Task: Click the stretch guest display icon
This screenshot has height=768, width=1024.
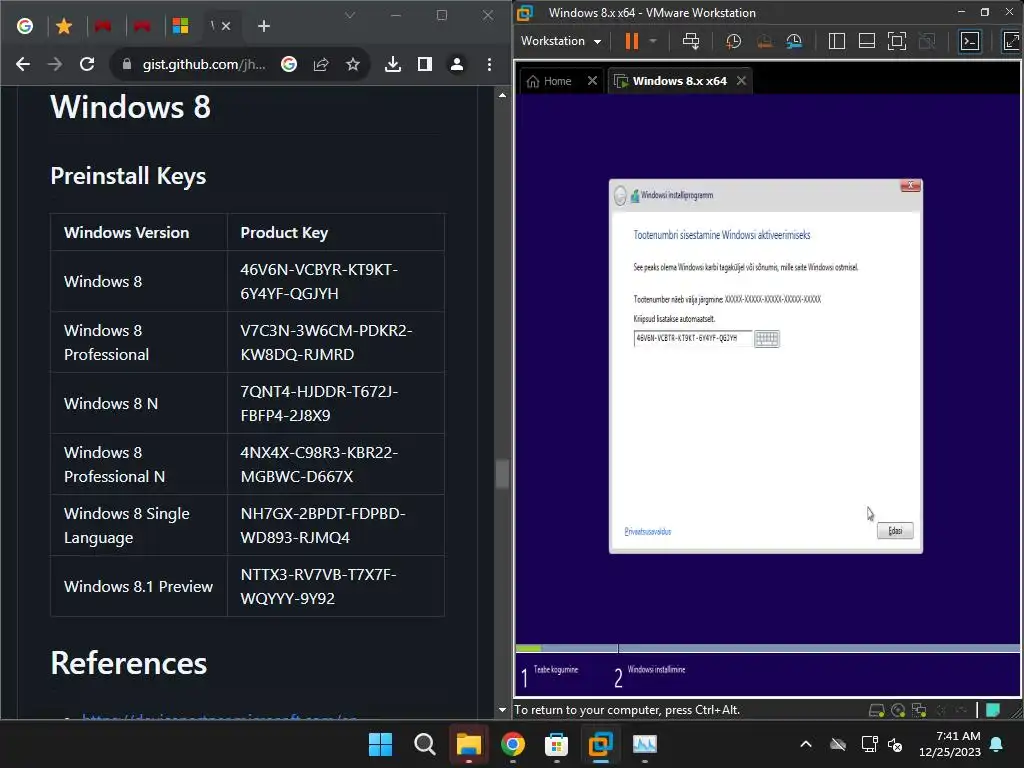Action: pyautogui.click(x=1011, y=41)
